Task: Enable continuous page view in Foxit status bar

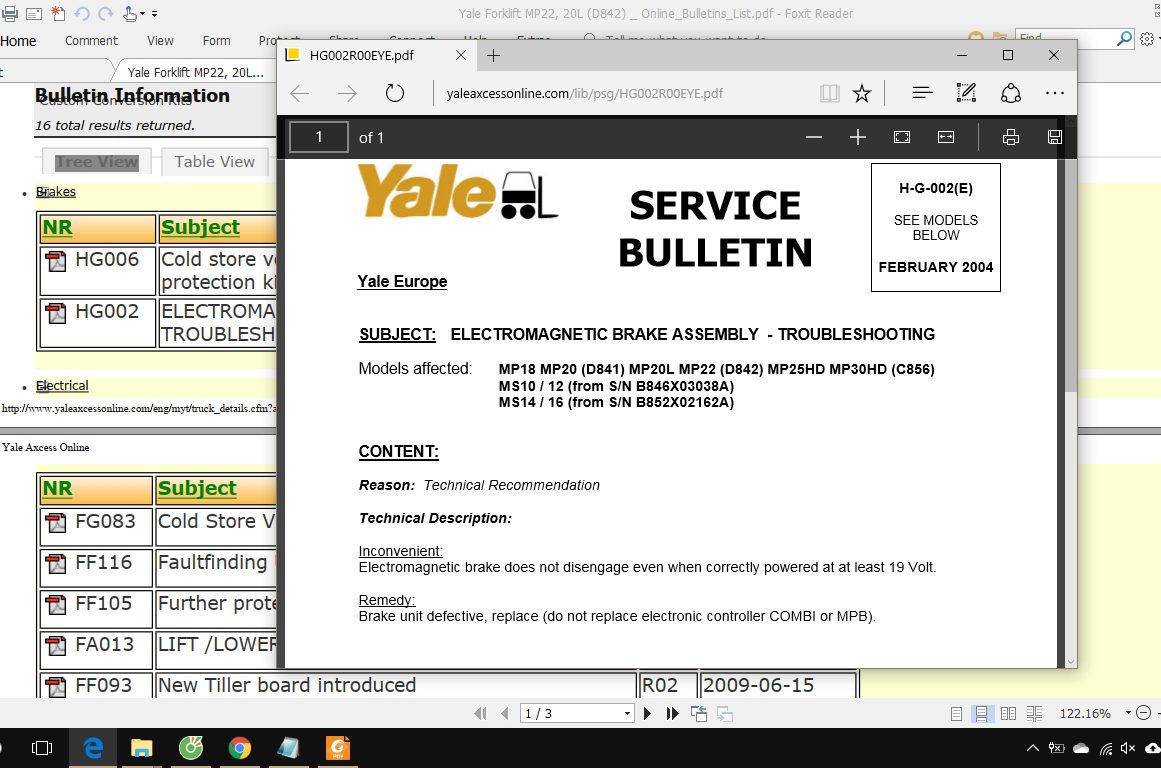Action: [980, 713]
